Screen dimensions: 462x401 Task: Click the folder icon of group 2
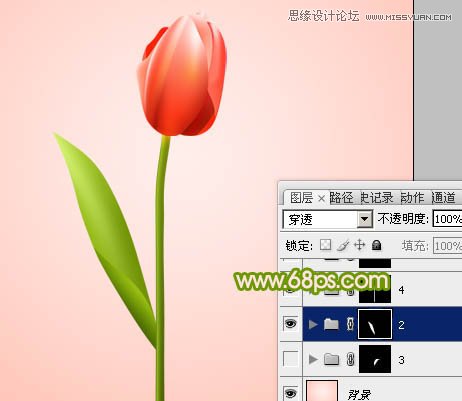(331, 324)
